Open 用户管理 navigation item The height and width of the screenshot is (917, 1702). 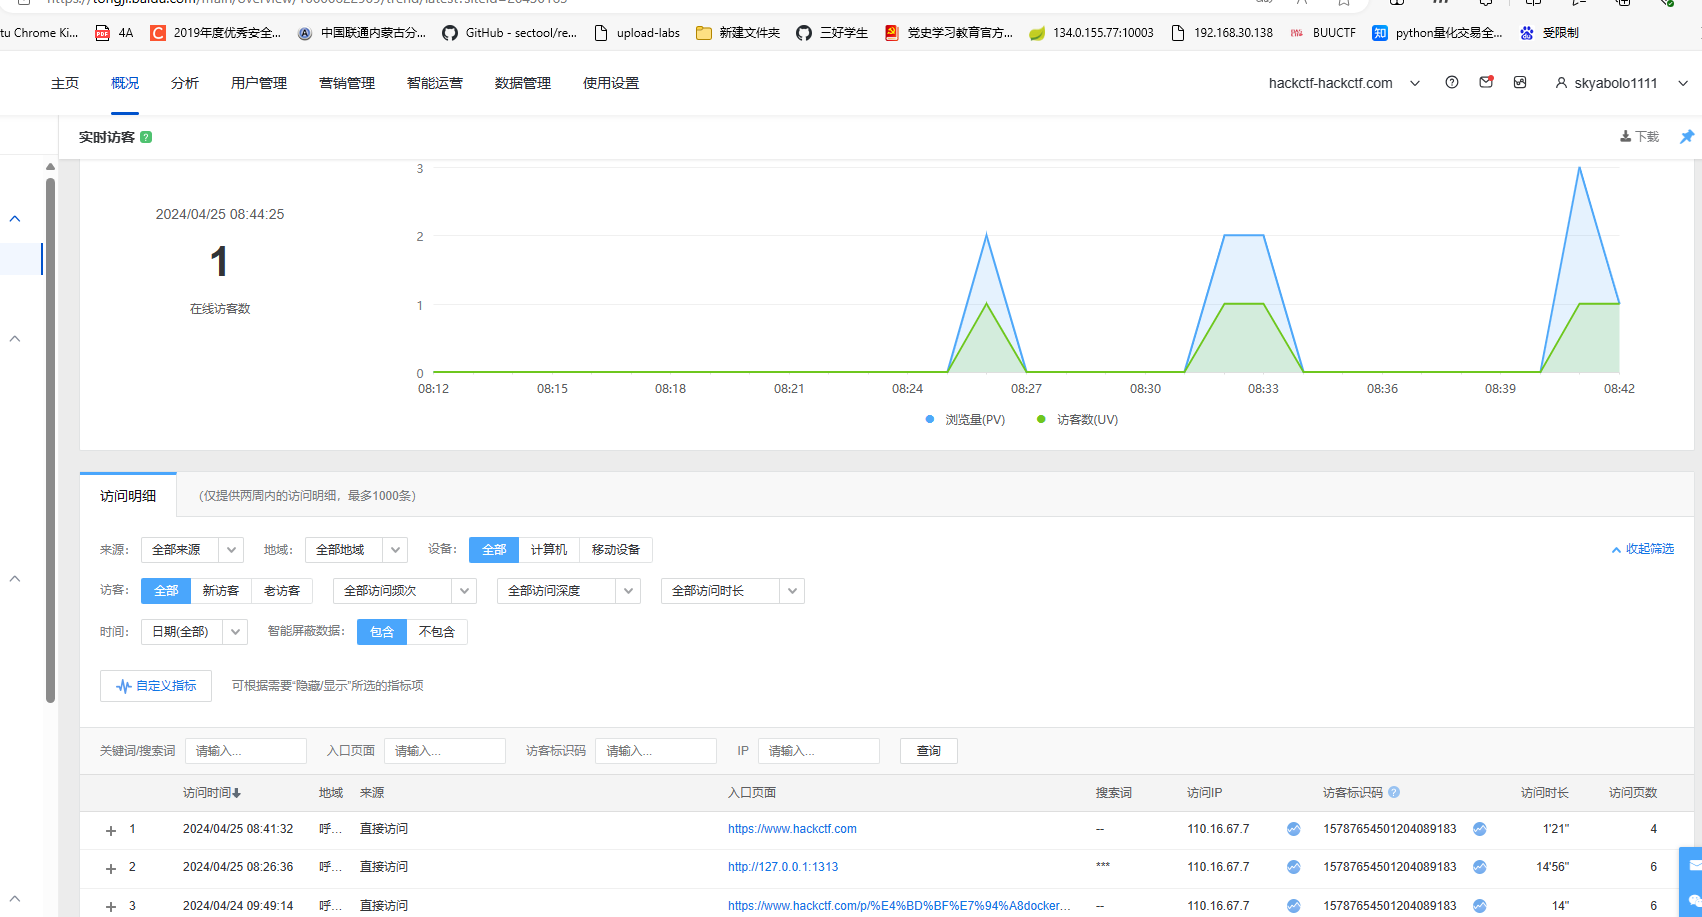259,83
